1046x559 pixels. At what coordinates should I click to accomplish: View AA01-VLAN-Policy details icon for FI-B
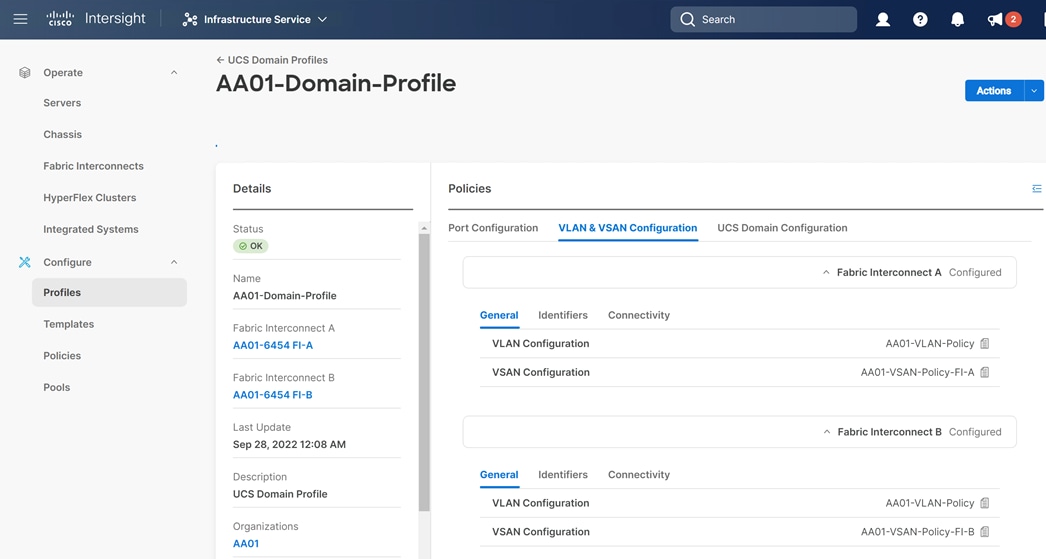[x=985, y=503]
